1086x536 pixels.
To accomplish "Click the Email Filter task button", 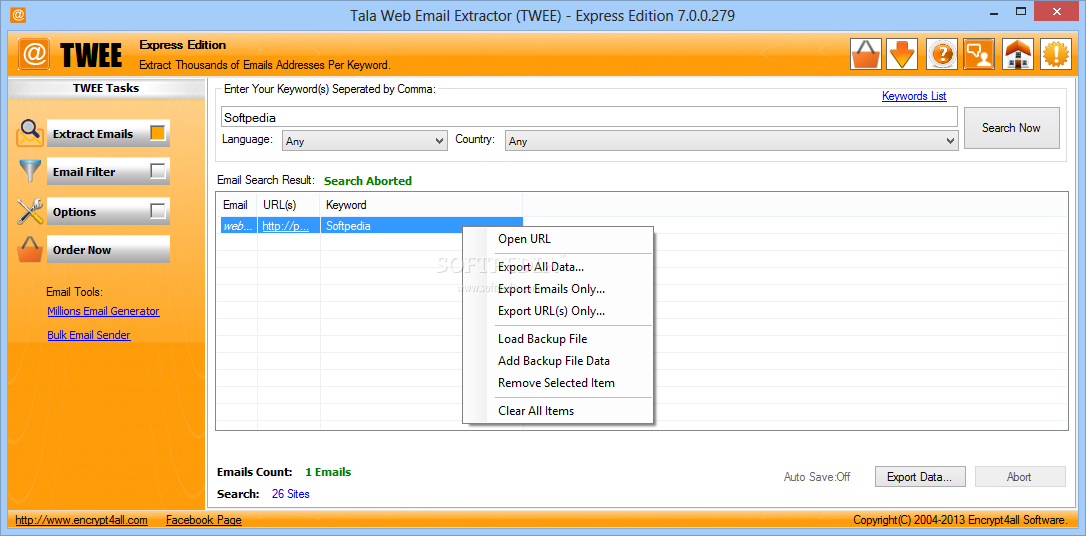I will [x=108, y=171].
